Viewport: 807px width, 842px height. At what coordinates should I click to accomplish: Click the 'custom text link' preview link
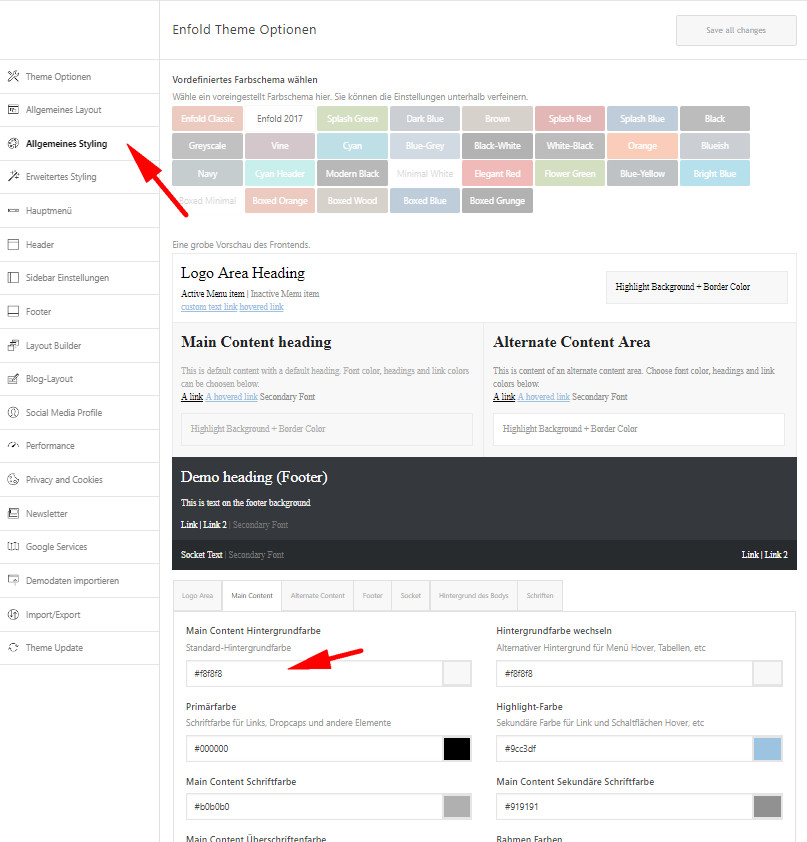(x=209, y=307)
